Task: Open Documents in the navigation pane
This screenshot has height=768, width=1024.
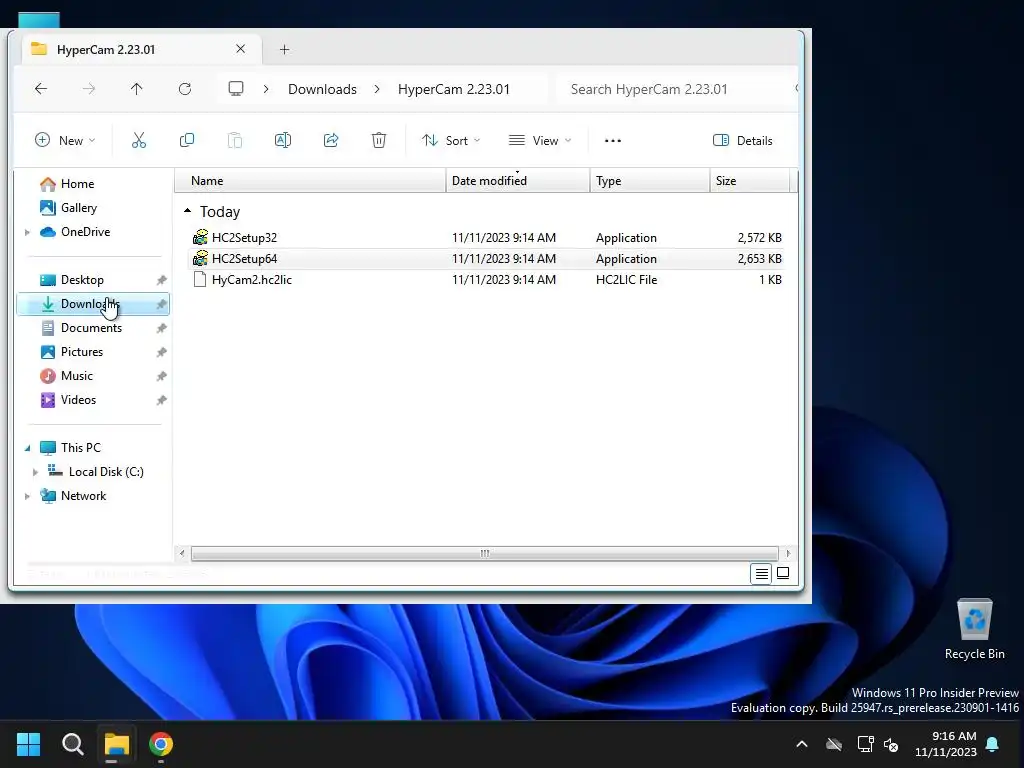Action: (93, 328)
